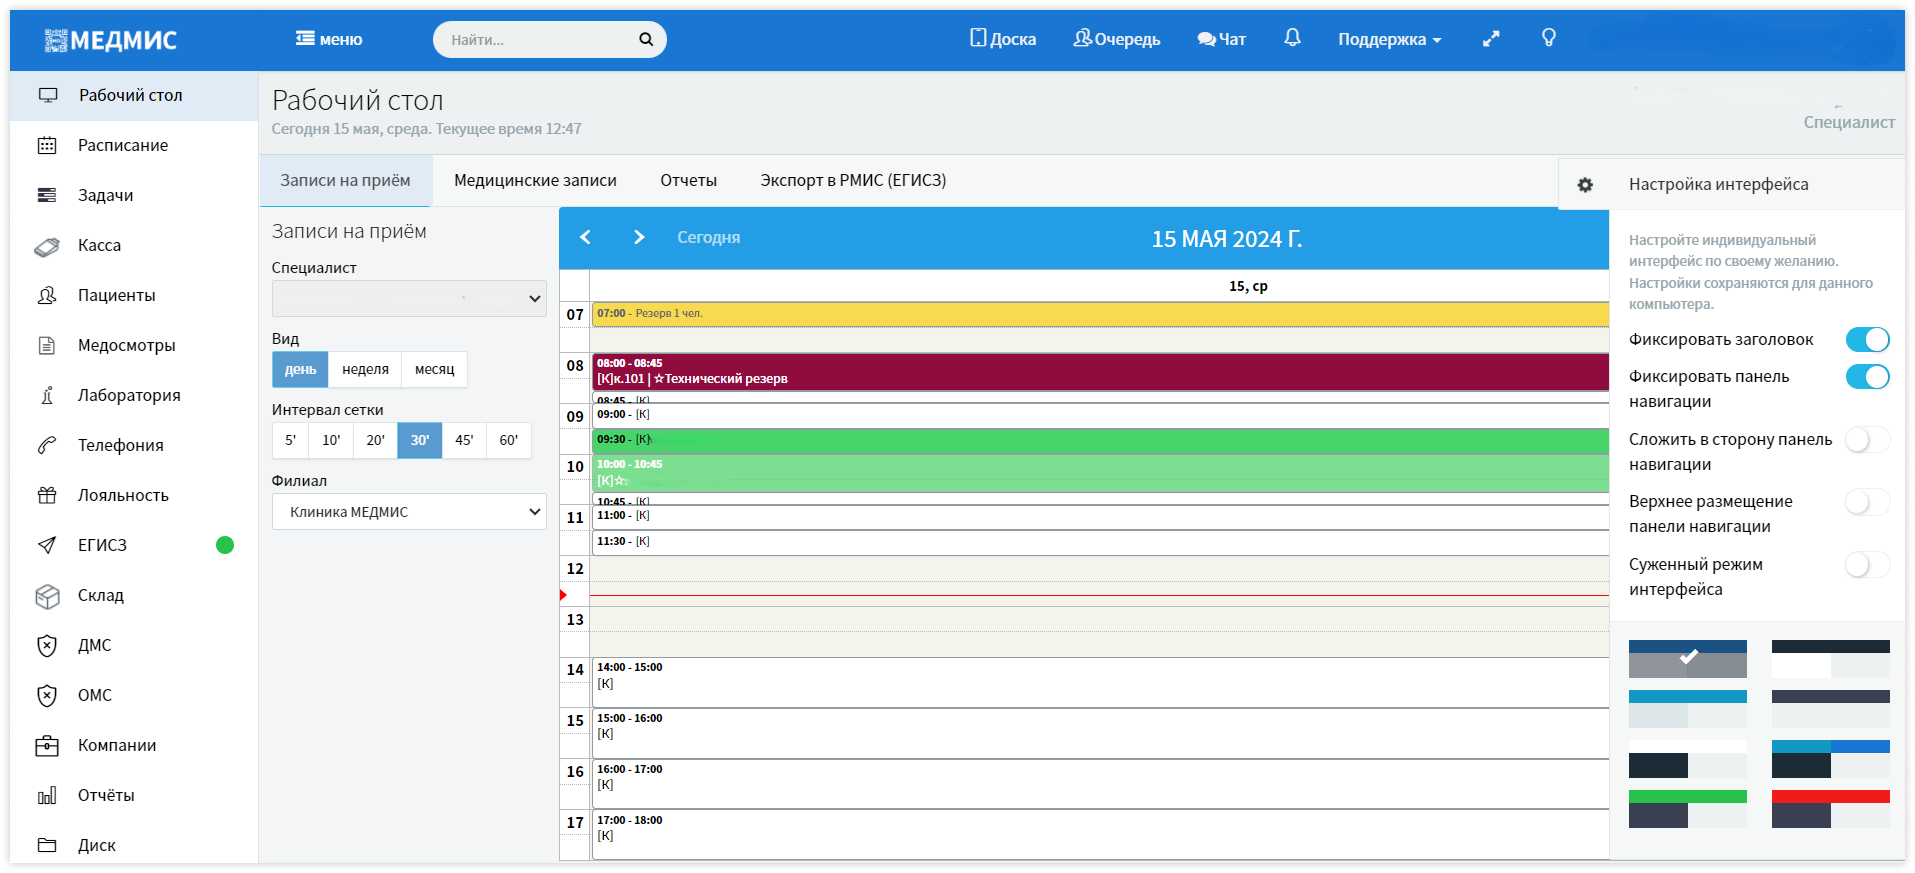Click the search magnifier icon
Image resolution: width=1915 pixels, height=873 pixels.
point(646,39)
